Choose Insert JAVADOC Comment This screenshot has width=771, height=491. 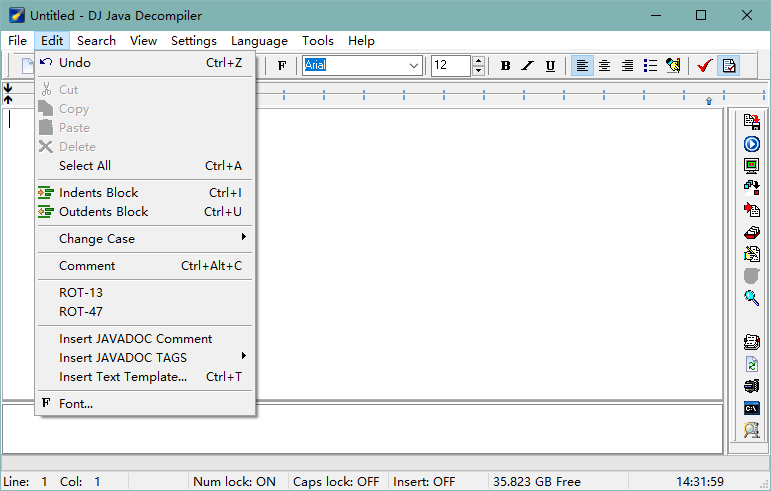pos(145,339)
